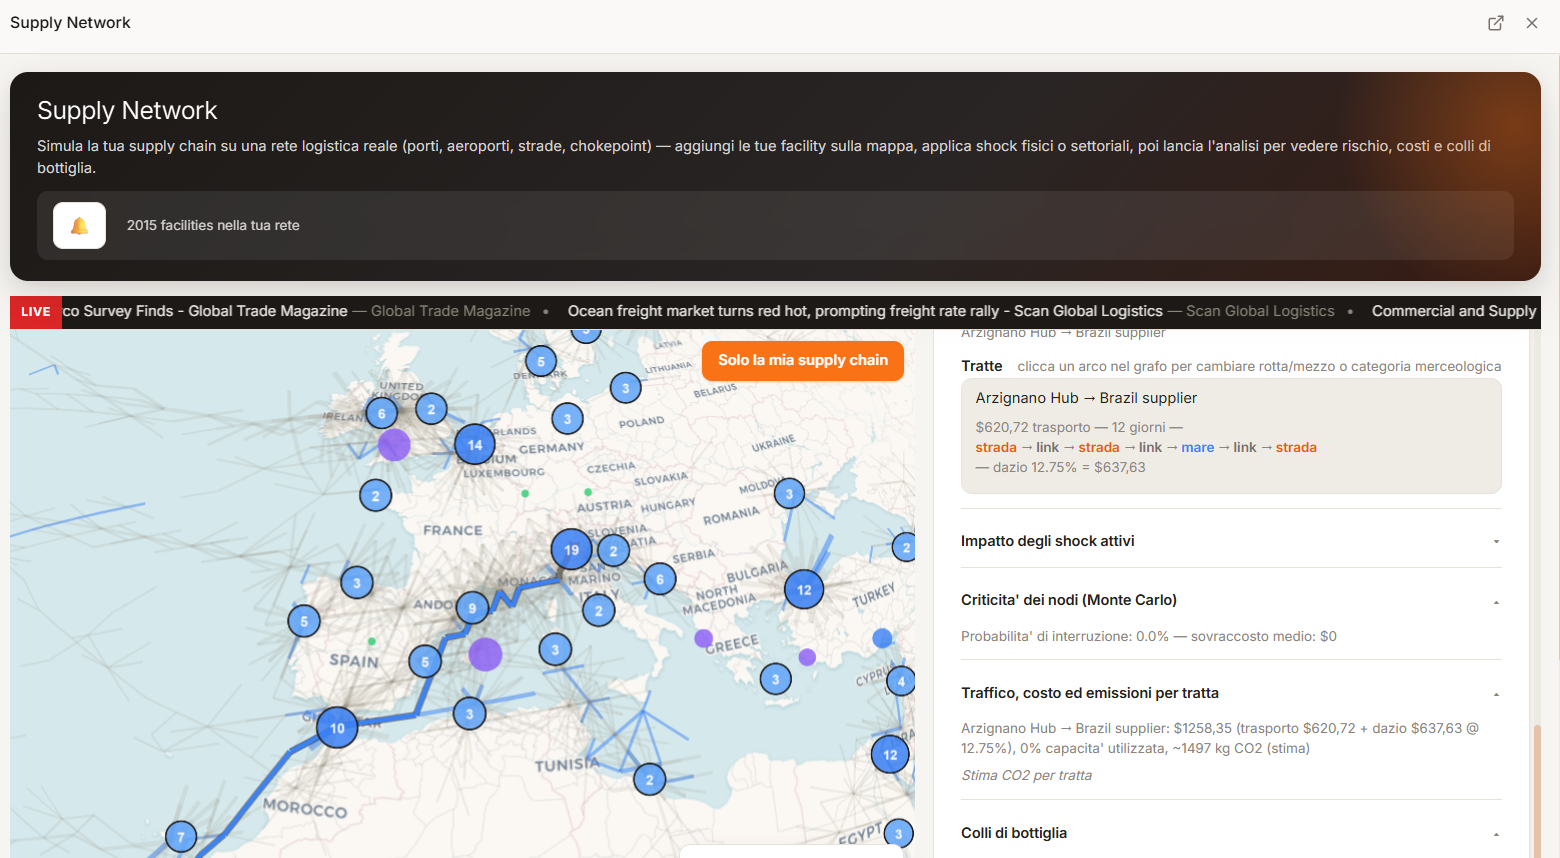The height and width of the screenshot is (858, 1560).
Task: Open the 2 cluster marker near Slovenia
Action: click(614, 550)
